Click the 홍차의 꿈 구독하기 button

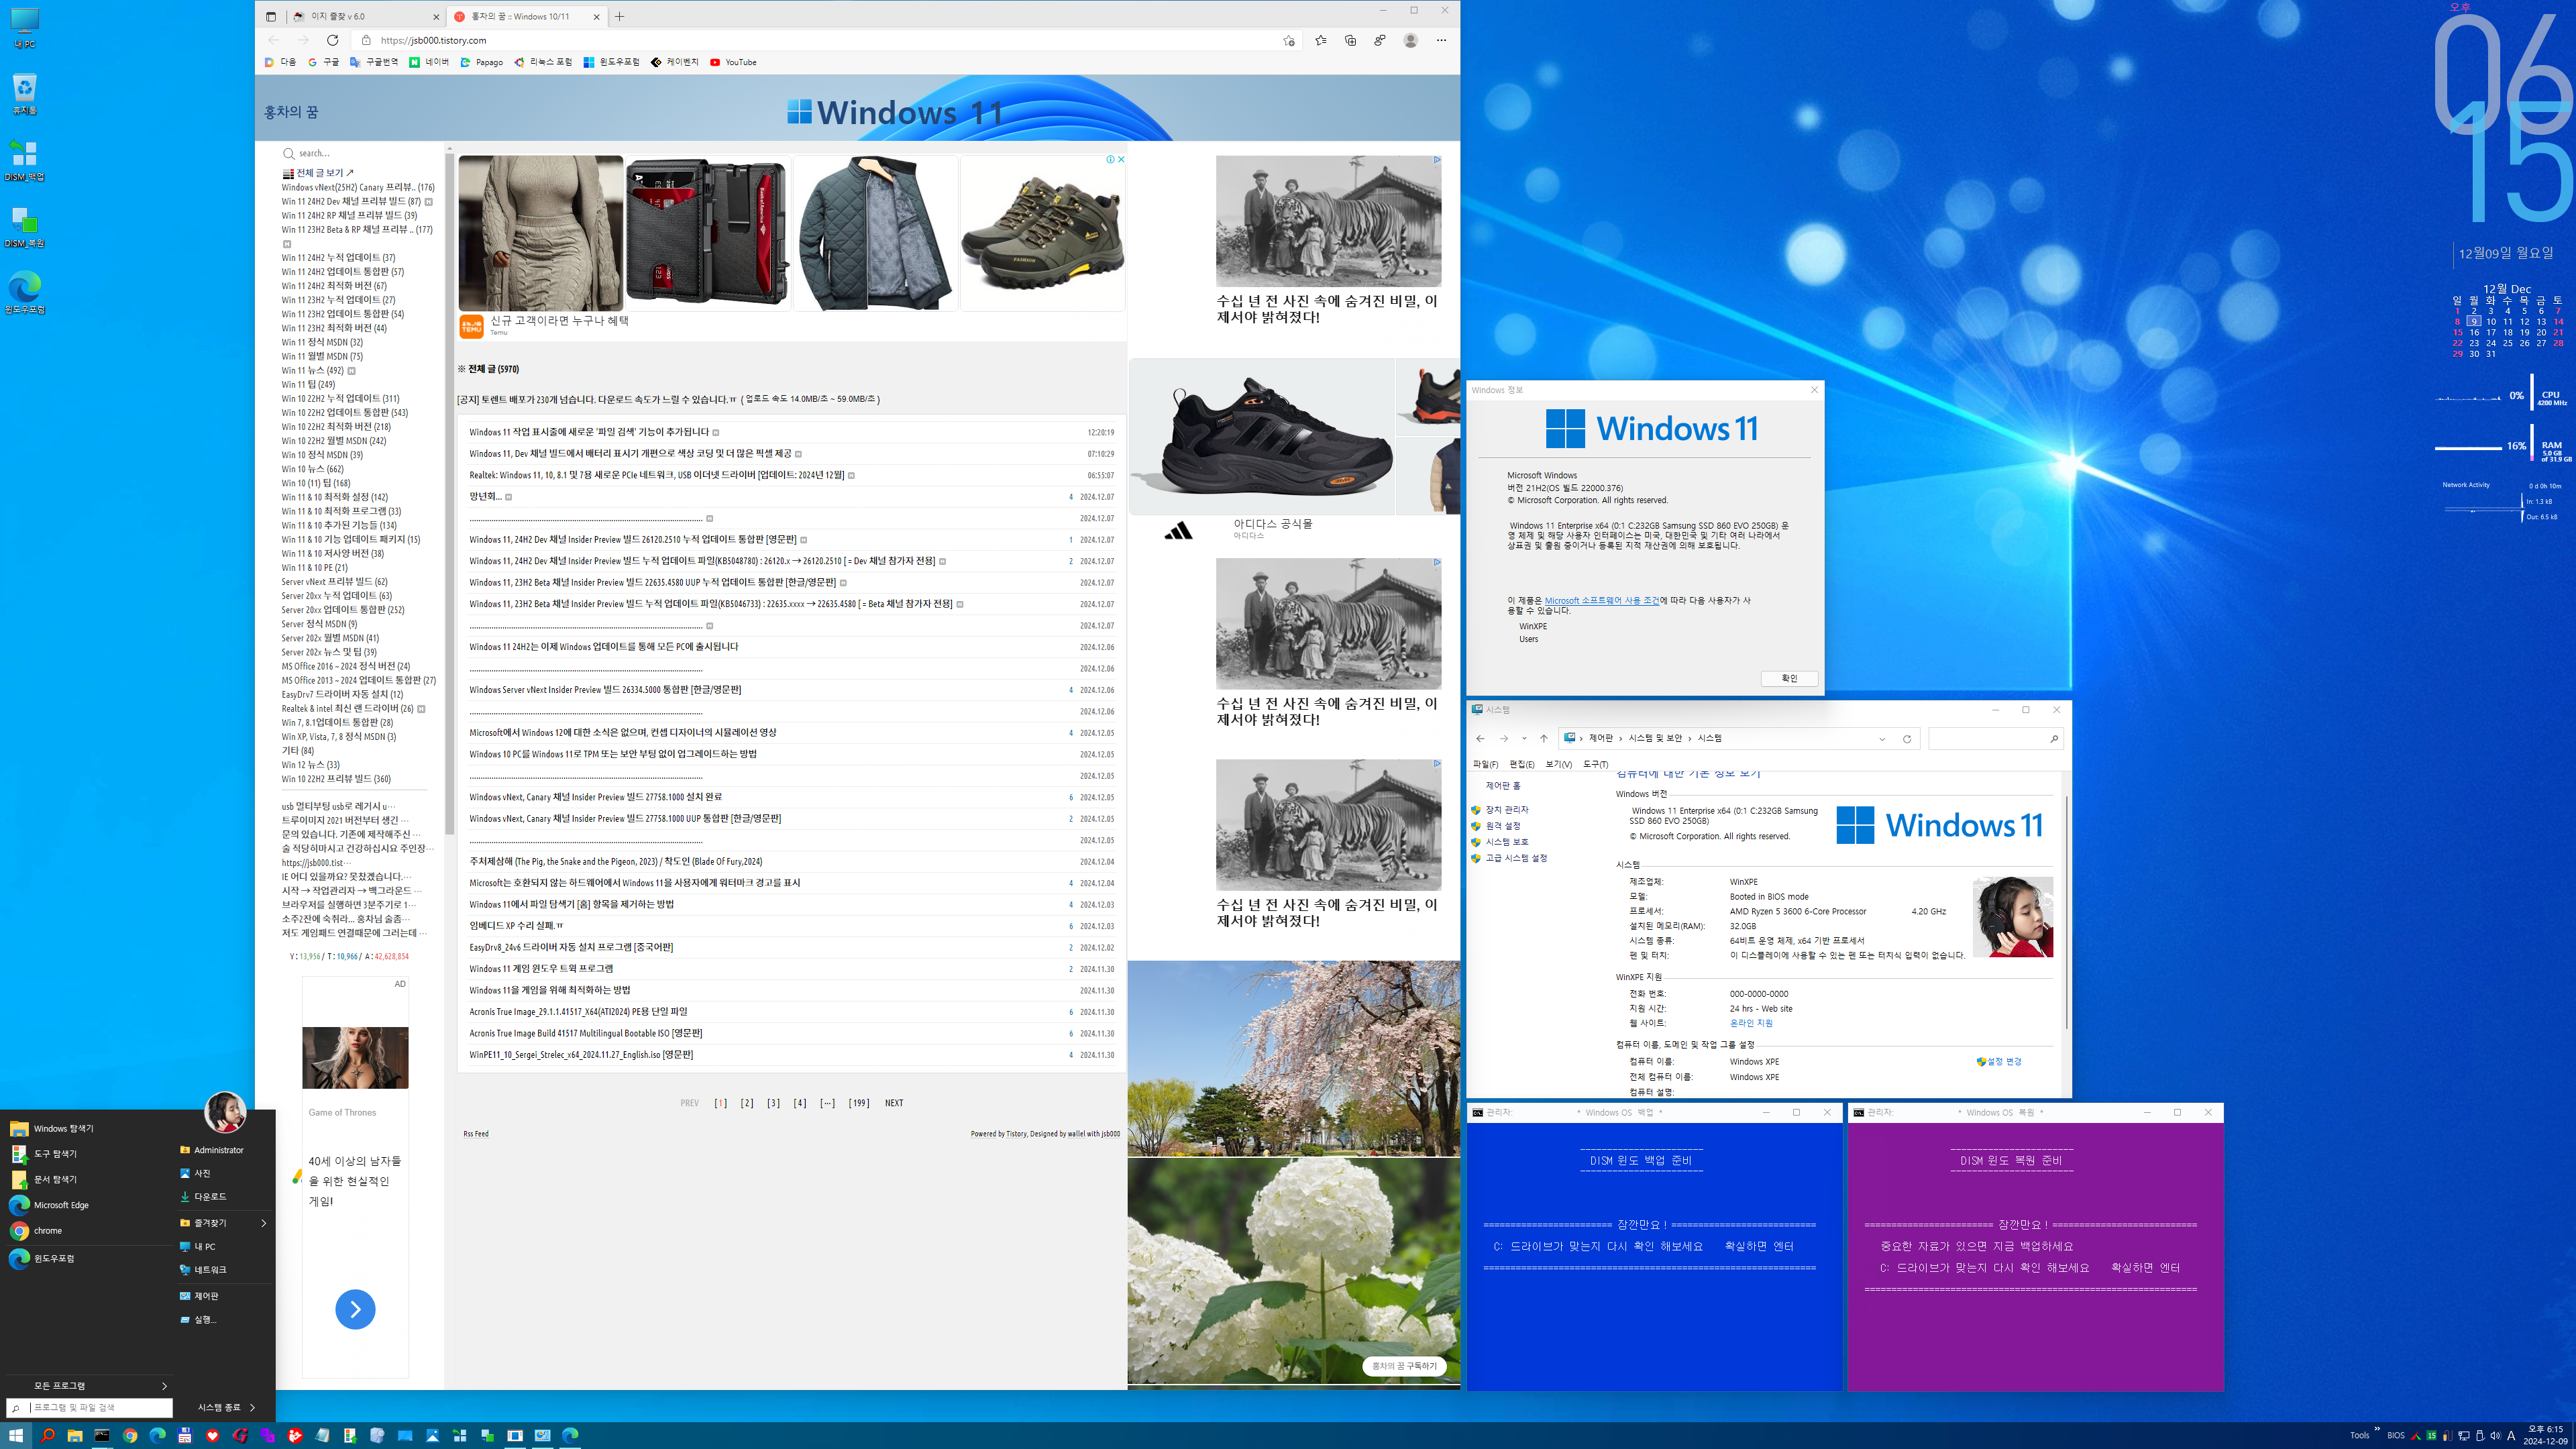coord(1403,1366)
